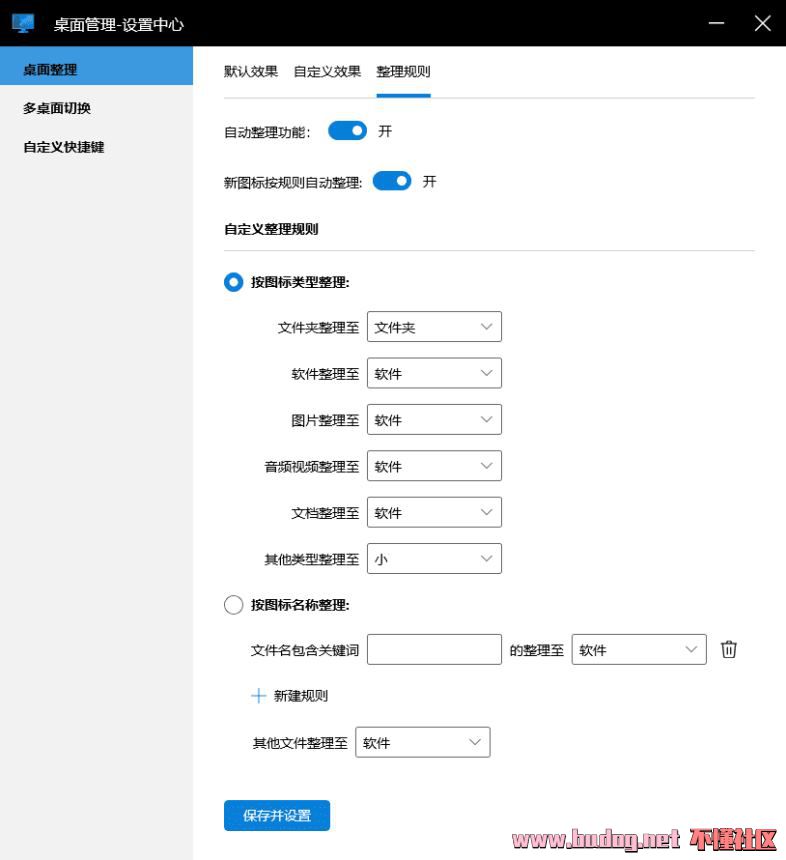Click the desktop manager app icon in title bar
Image resolution: width=786 pixels, height=860 pixels.
(x=23, y=23)
